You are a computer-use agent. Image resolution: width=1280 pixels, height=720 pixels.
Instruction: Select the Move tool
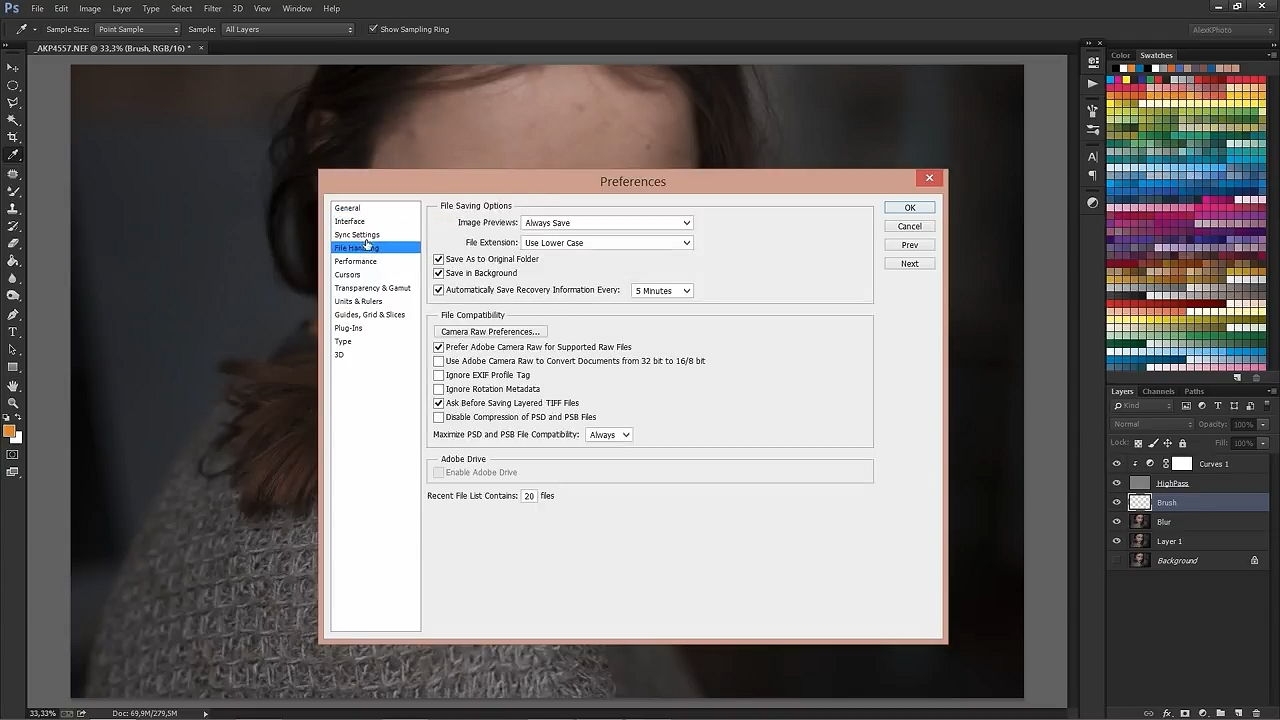click(13, 67)
